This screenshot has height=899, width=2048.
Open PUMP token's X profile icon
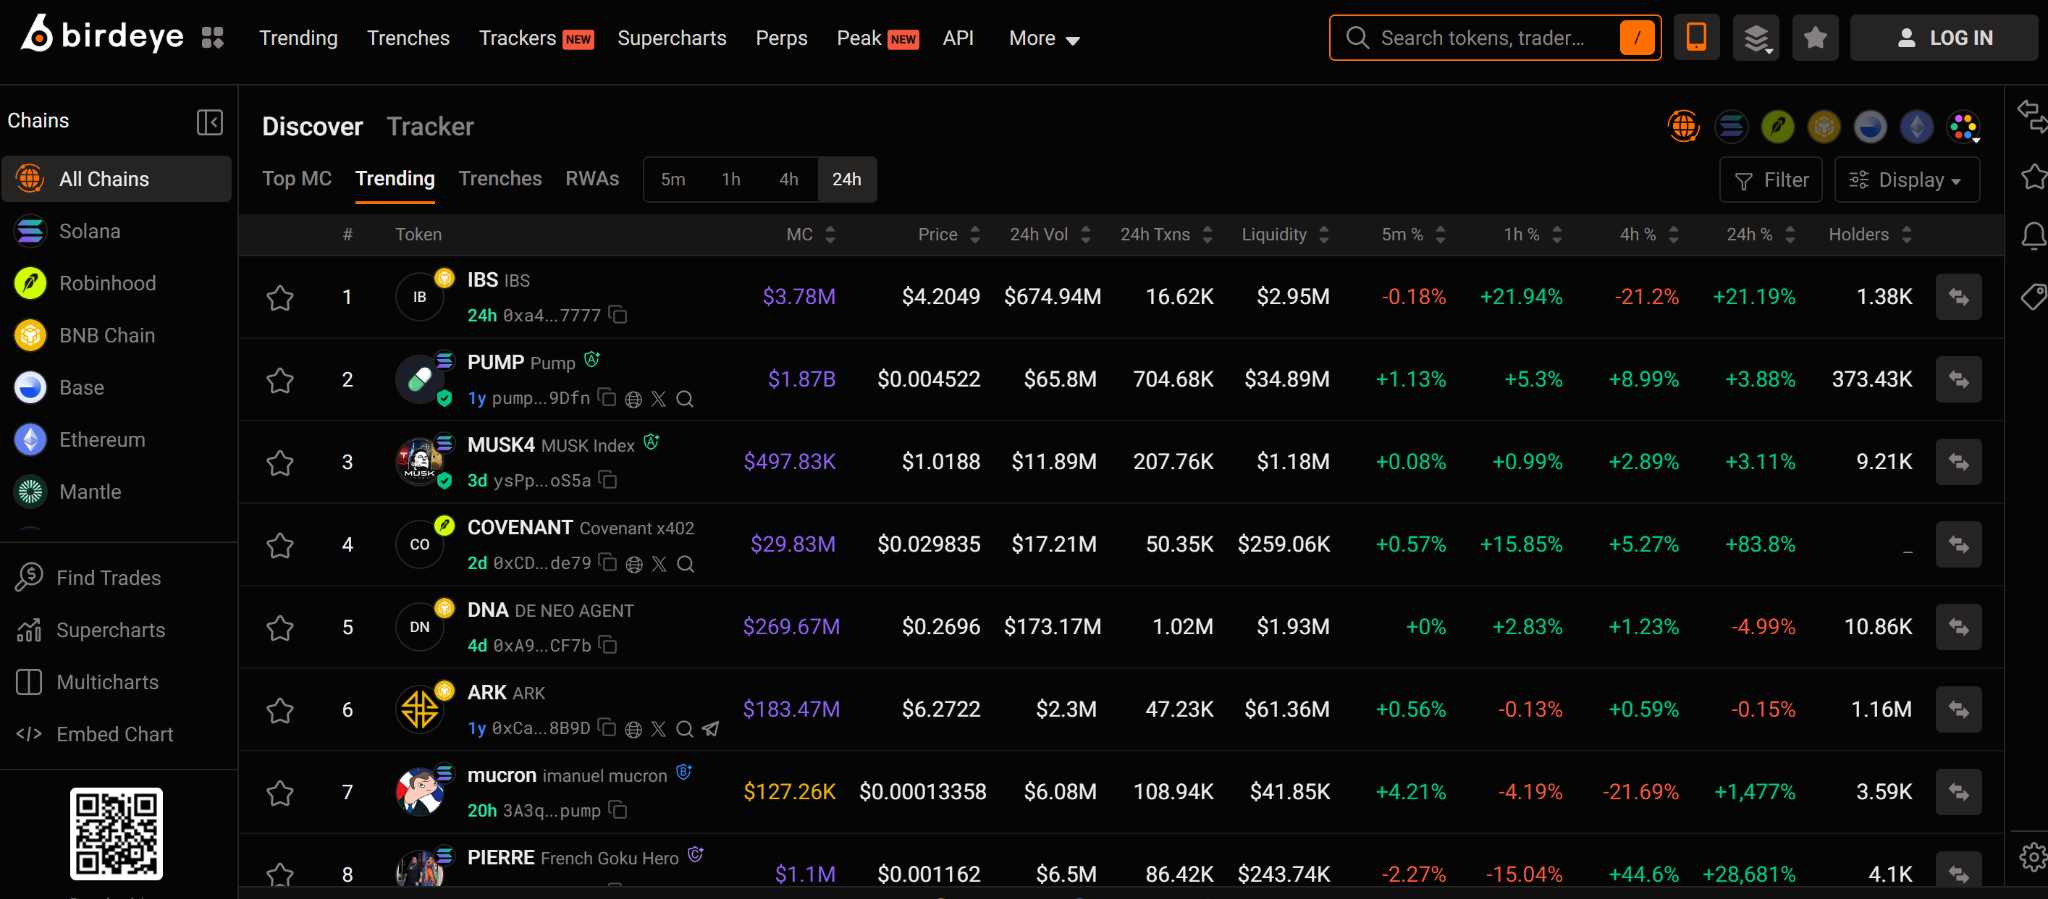(659, 399)
